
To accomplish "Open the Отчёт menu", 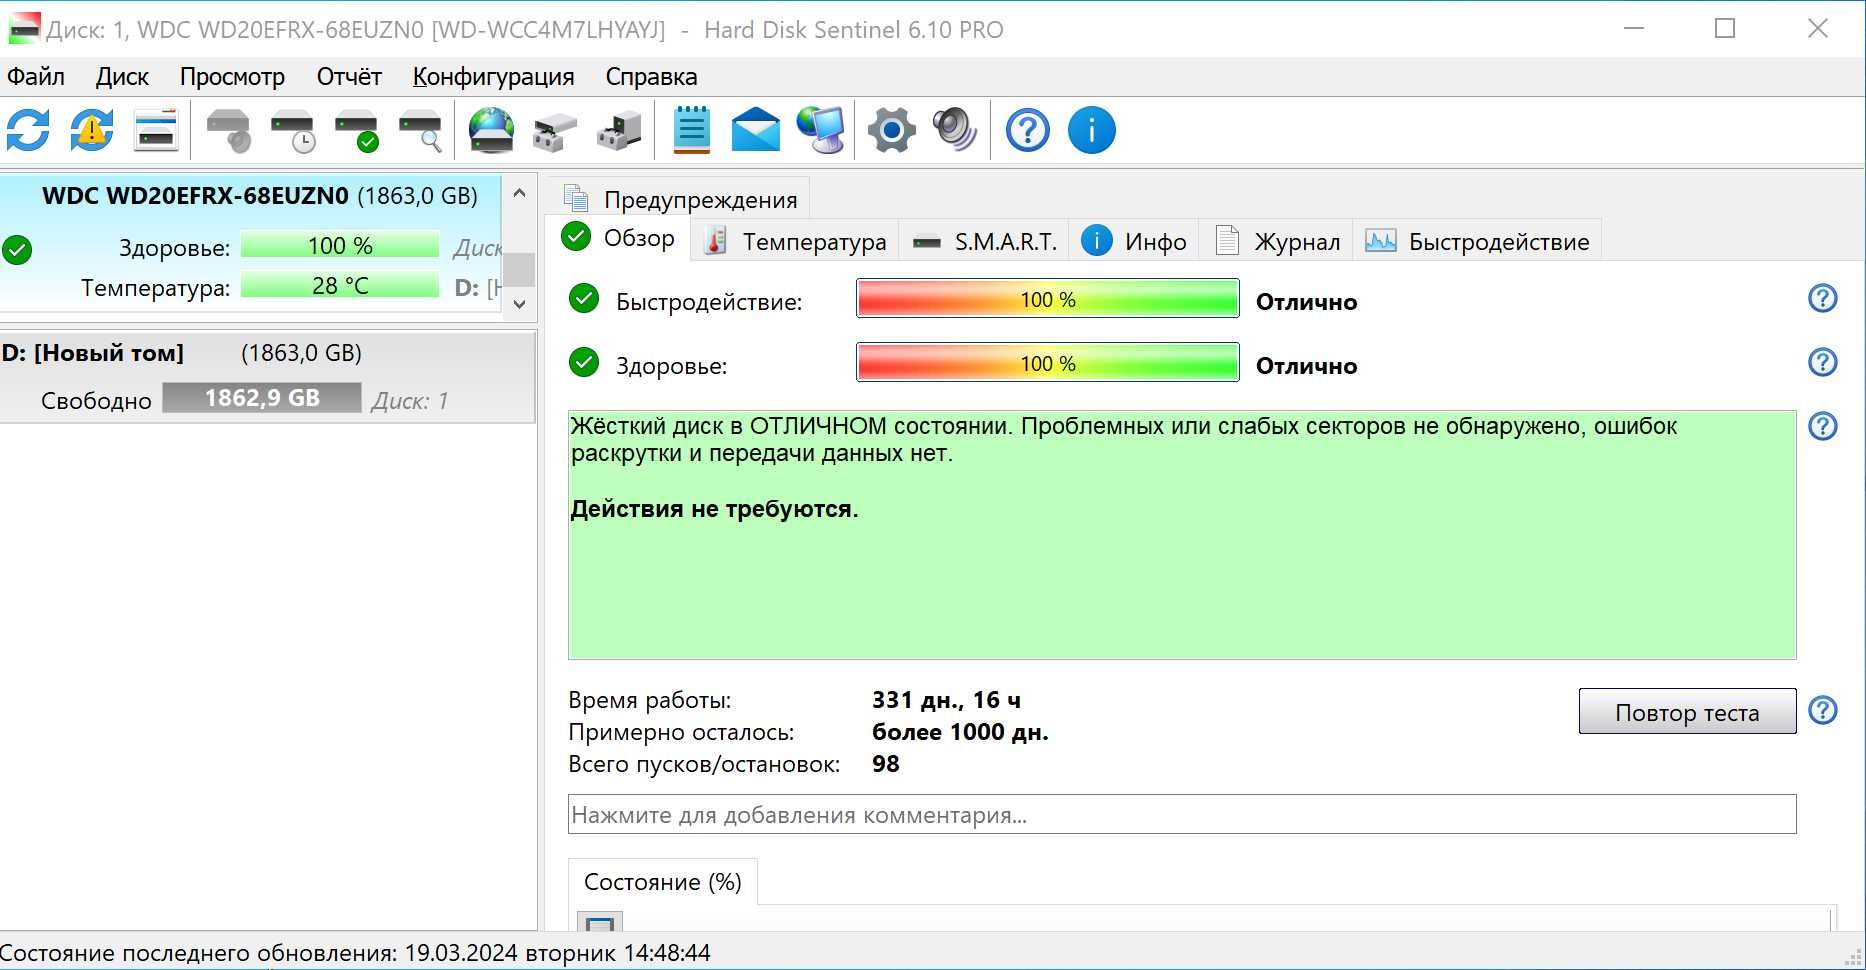I will [349, 76].
